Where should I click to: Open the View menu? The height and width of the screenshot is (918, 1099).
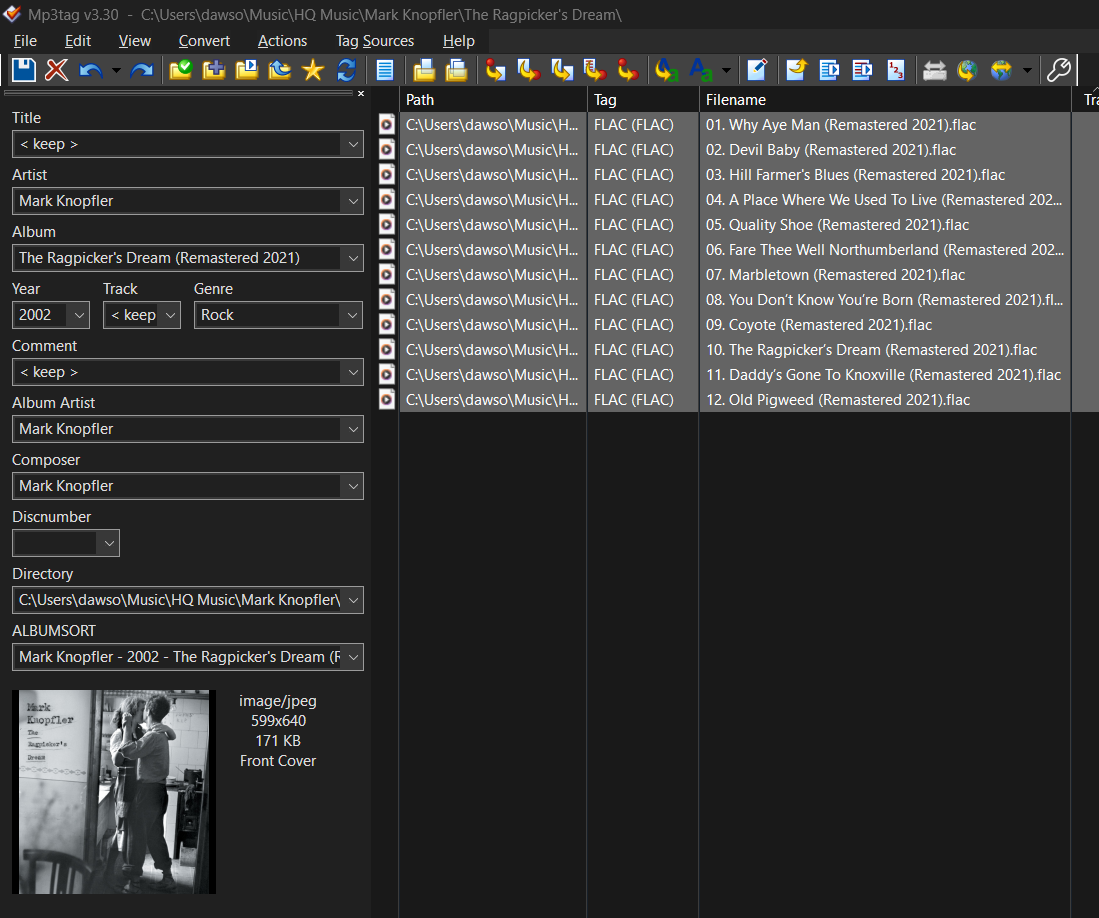135,41
